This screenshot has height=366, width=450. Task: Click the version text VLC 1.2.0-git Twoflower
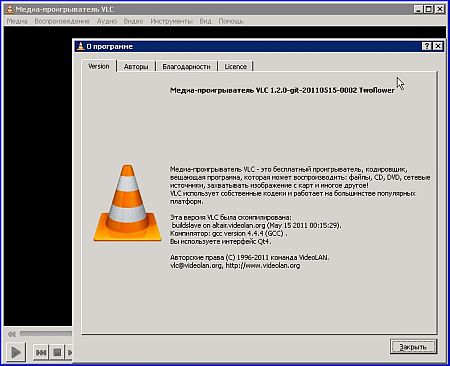pos(282,90)
